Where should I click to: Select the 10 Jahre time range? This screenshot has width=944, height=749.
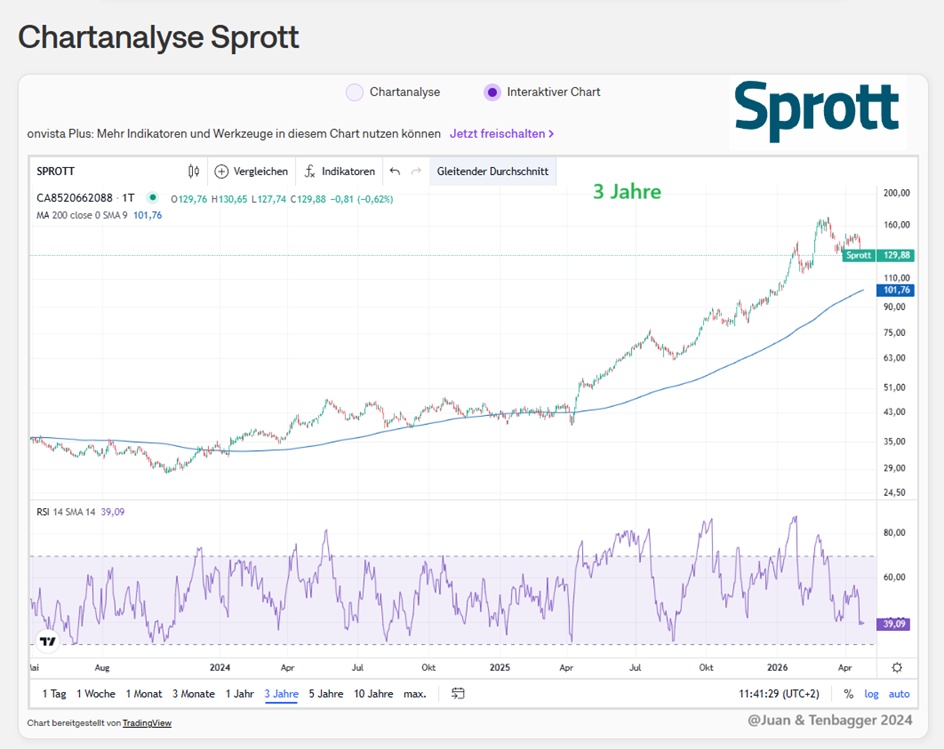click(373, 694)
